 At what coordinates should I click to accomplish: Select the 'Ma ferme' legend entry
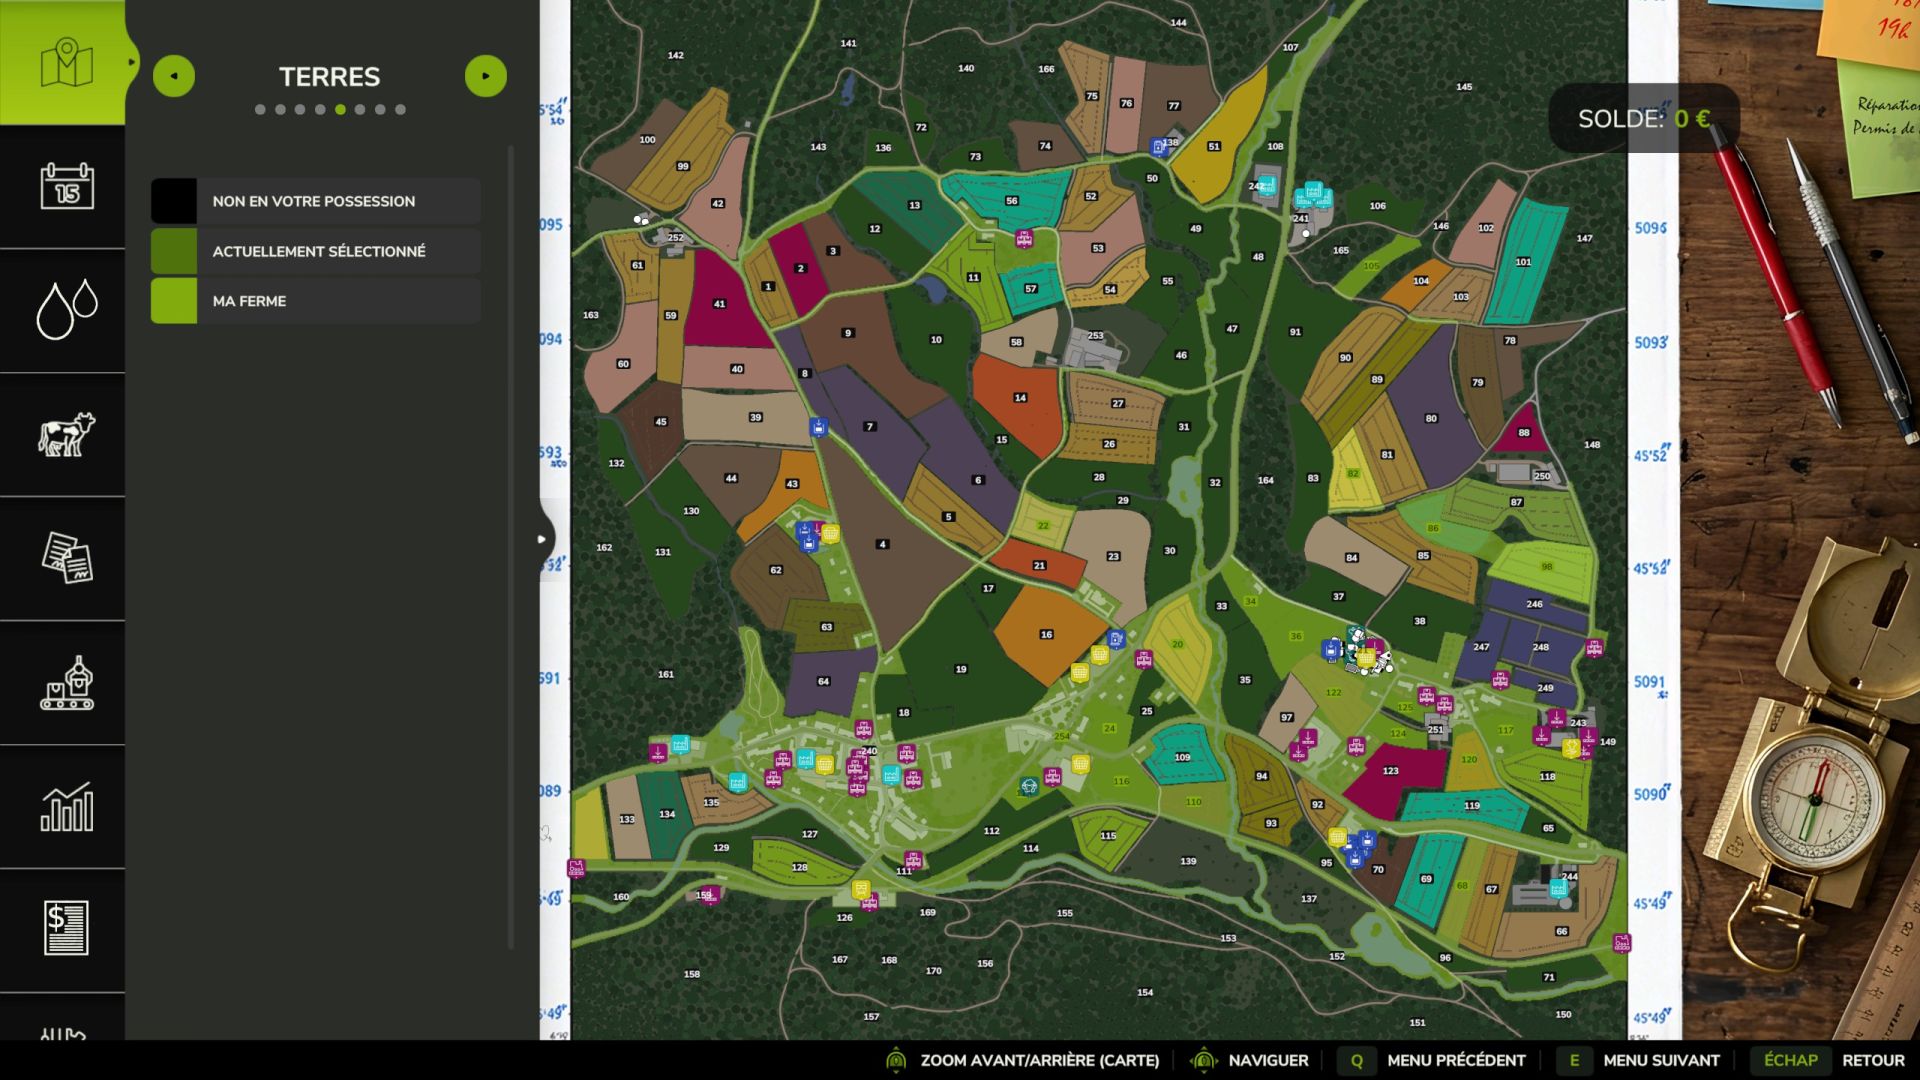coord(316,301)
